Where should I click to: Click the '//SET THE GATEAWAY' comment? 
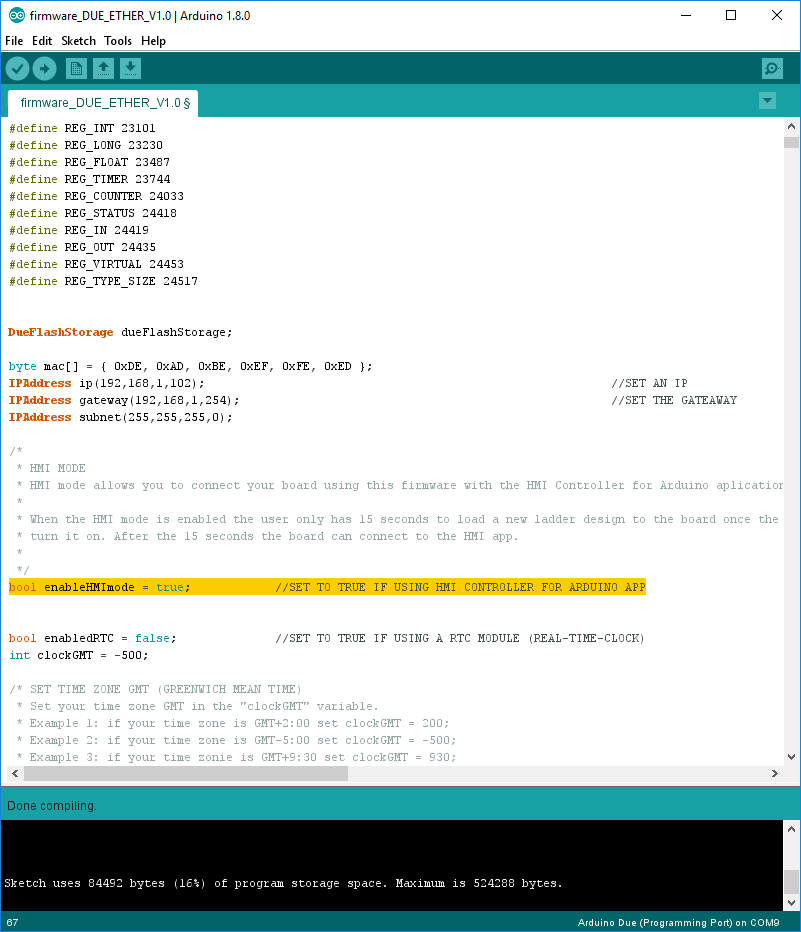(x=674, y=400)
